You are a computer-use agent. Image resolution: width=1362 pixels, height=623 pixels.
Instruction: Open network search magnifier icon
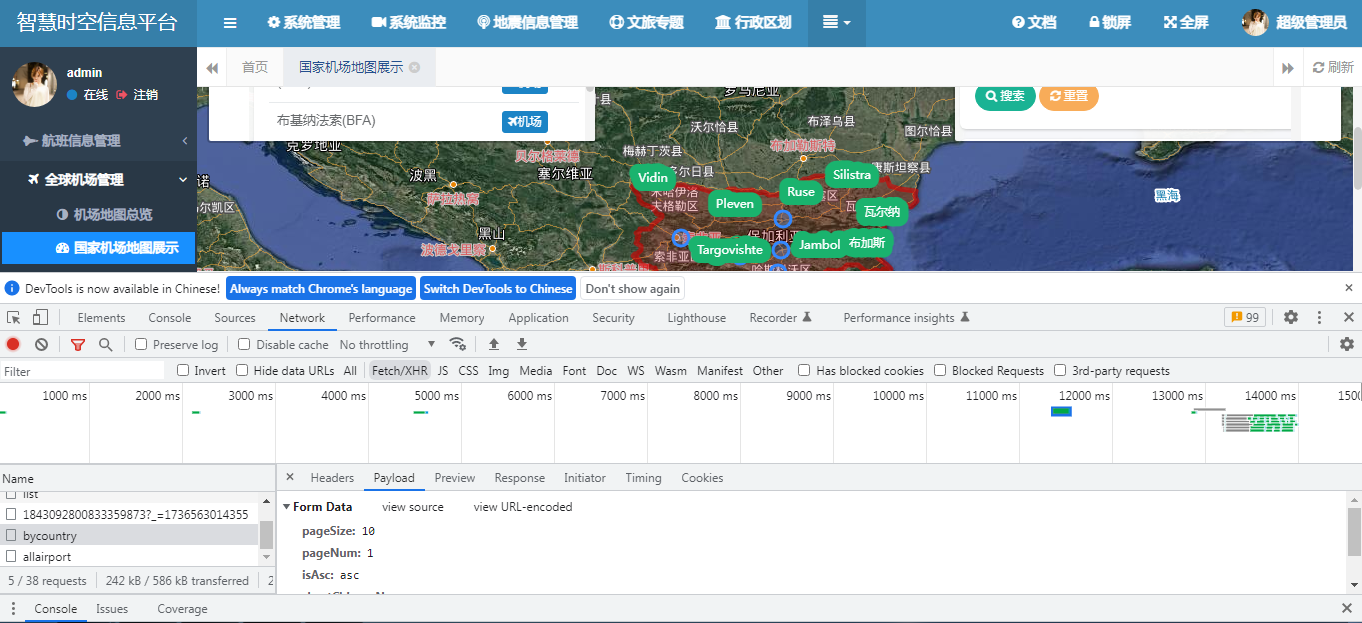click(105, 344)
